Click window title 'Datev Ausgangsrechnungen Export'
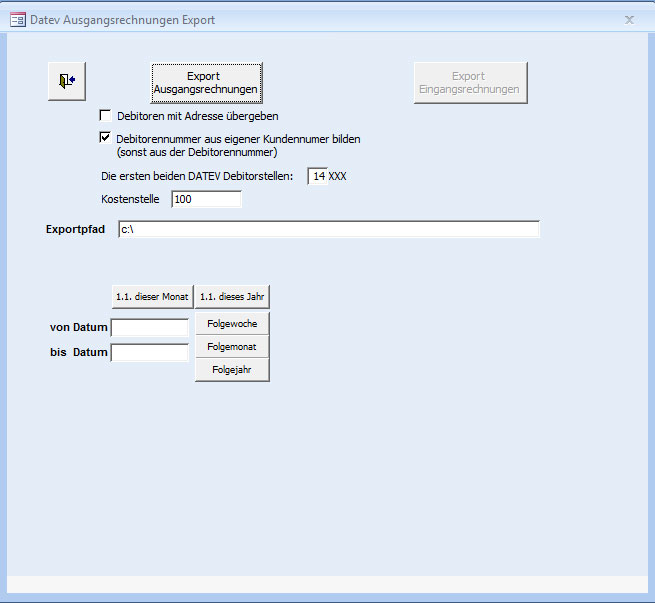655x603 pixels. 122,20
